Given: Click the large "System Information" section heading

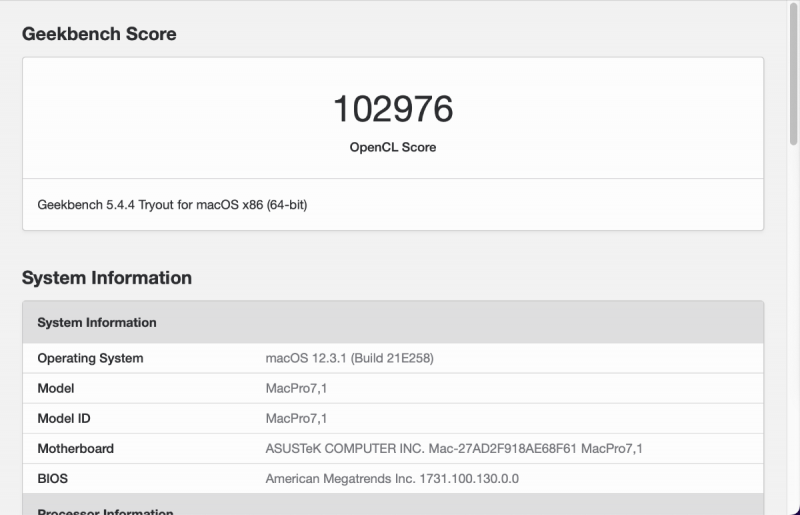Looking at the screenshot, I should tap(107, 278).
